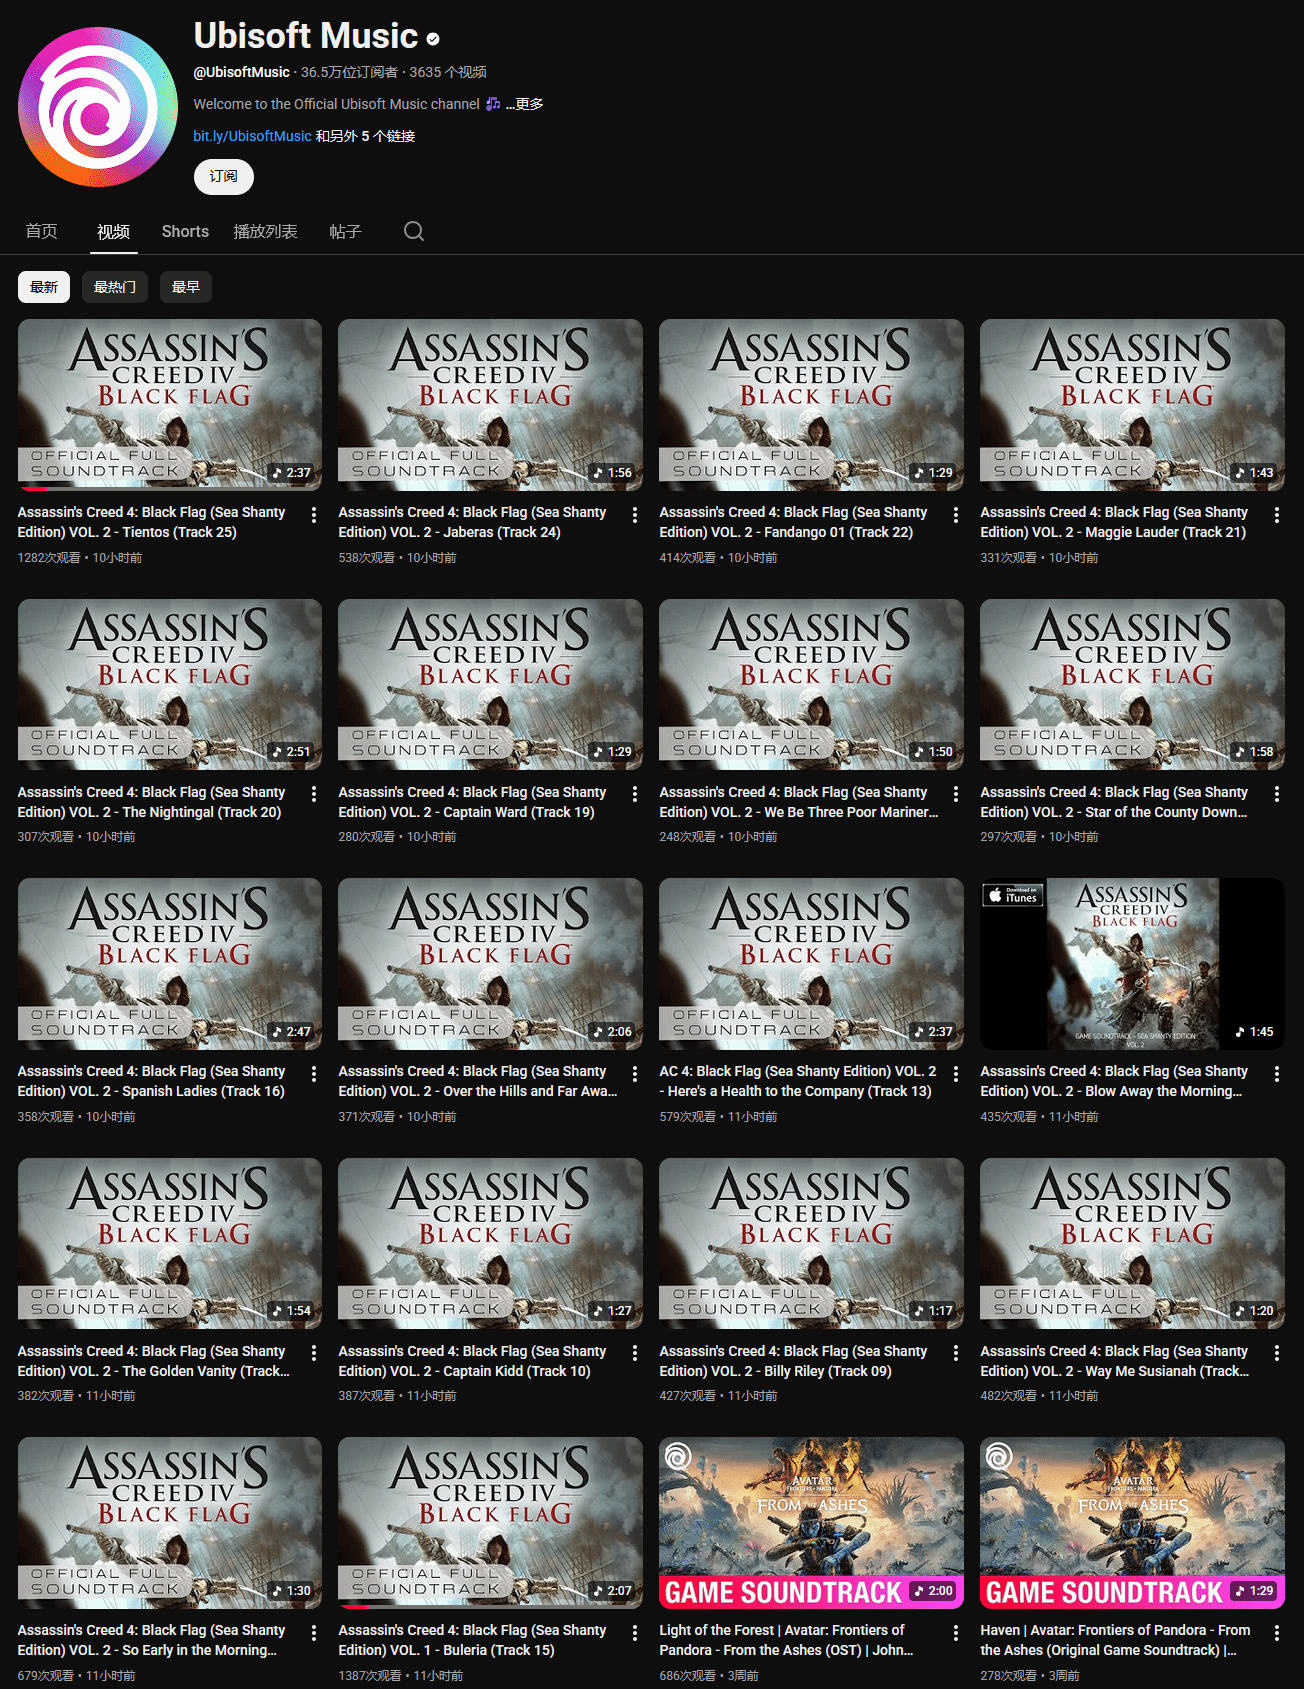This screenshot has width=1304, height=1689.
Task: Open the bit.ly/UbisoftMusic link
Action: (252, 136)
